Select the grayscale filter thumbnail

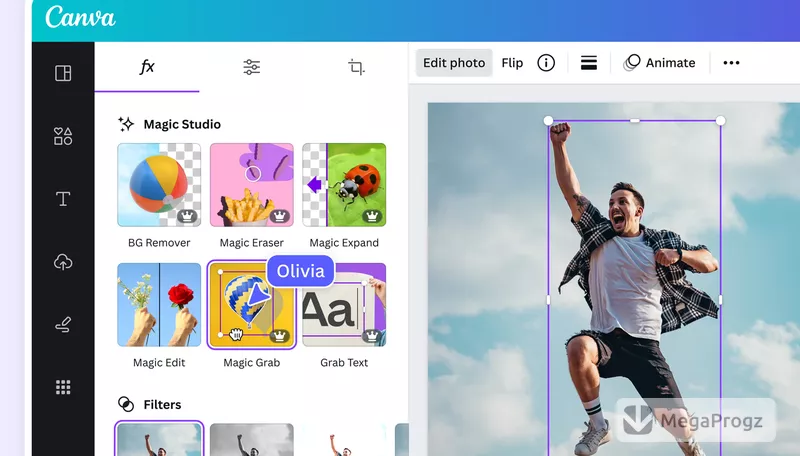252,439
